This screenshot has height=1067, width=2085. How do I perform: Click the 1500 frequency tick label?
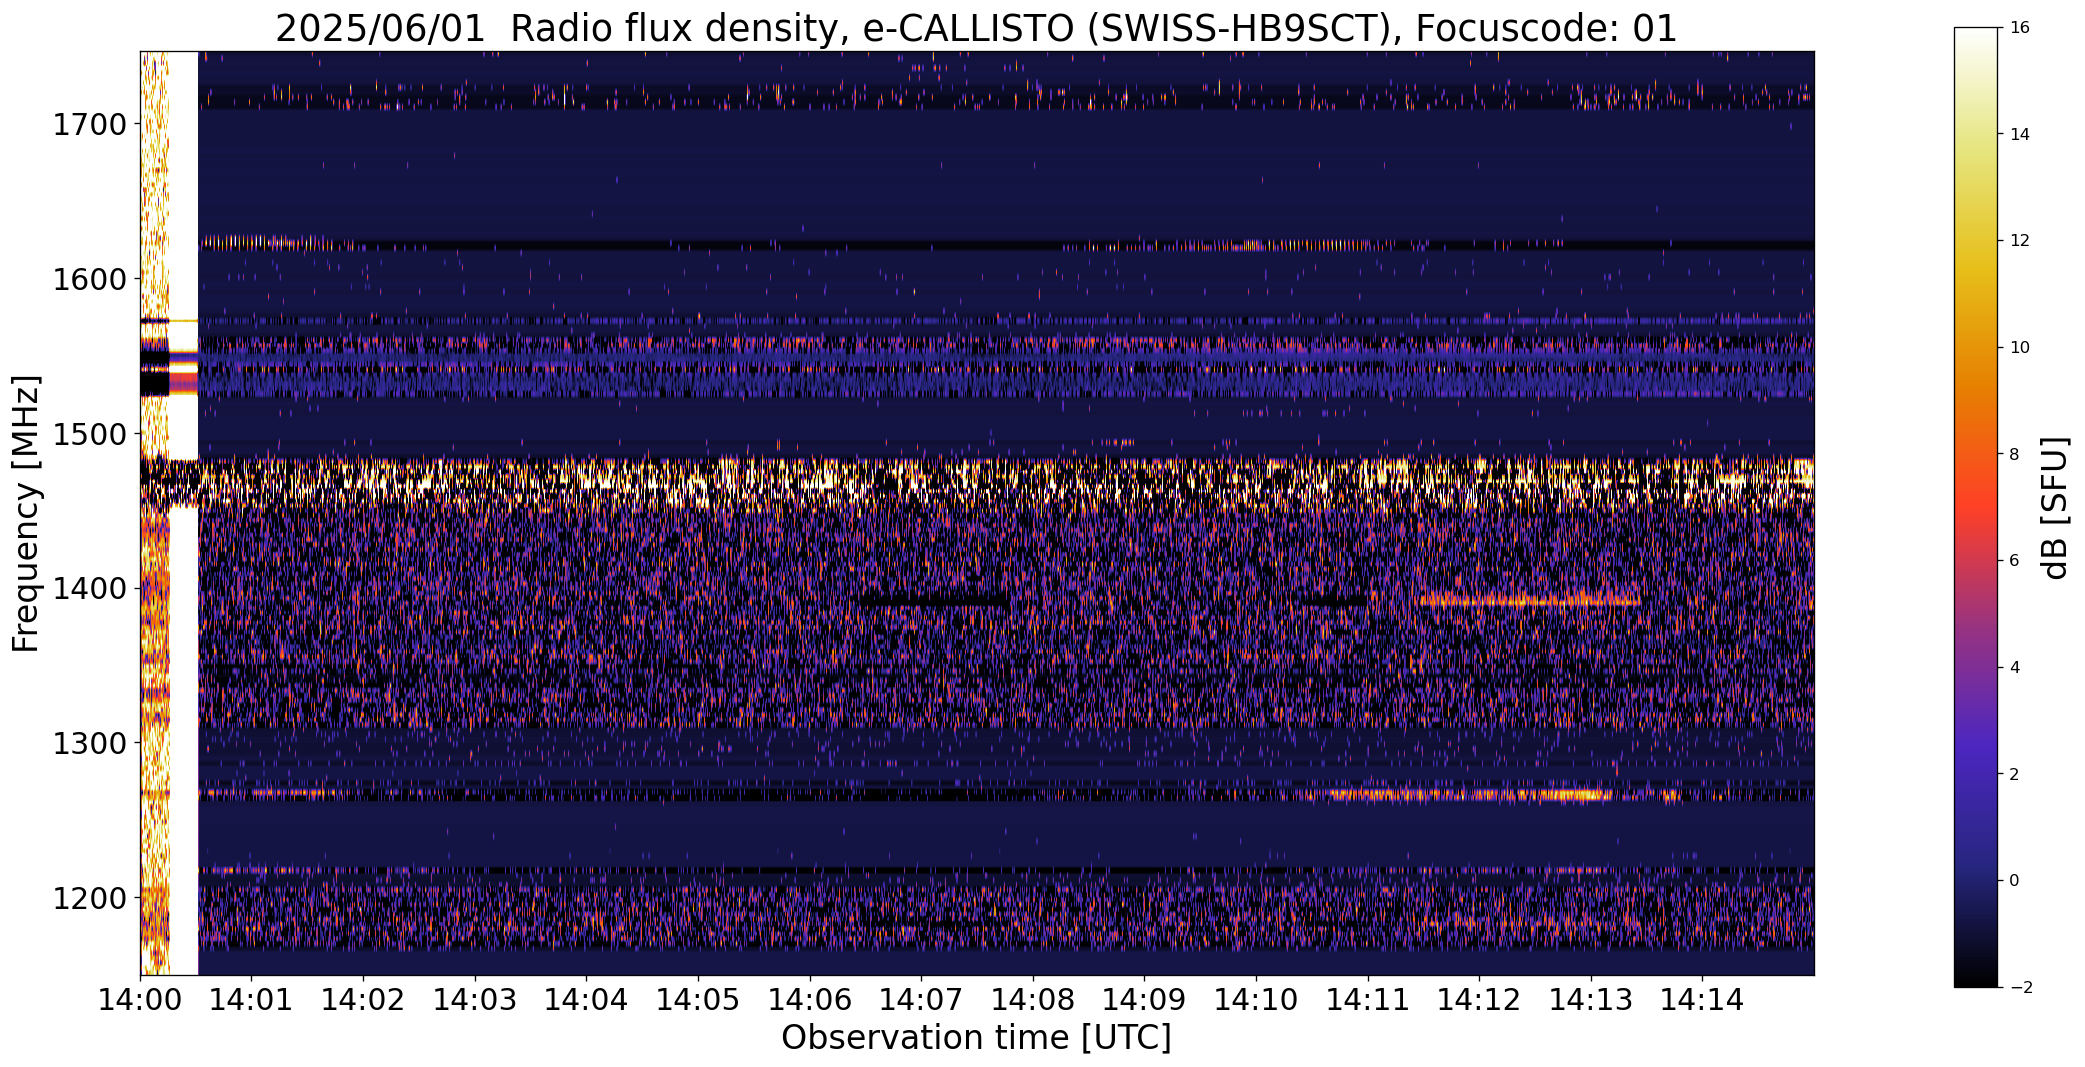point(89,434)
